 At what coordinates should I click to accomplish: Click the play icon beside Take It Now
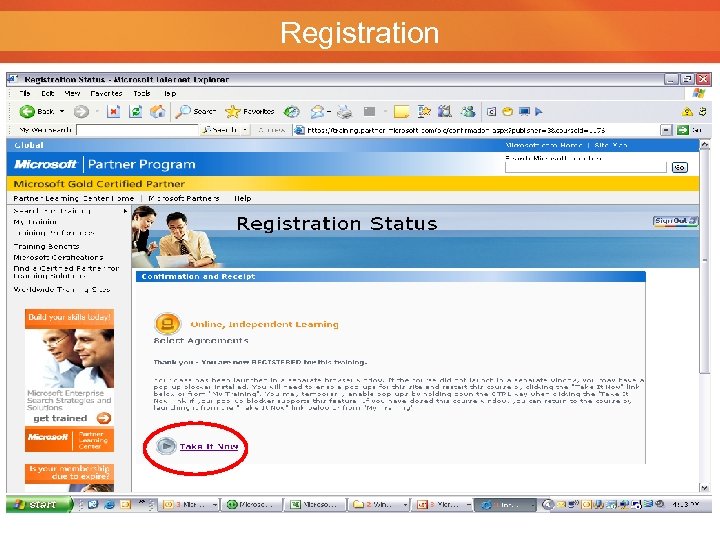166,445
